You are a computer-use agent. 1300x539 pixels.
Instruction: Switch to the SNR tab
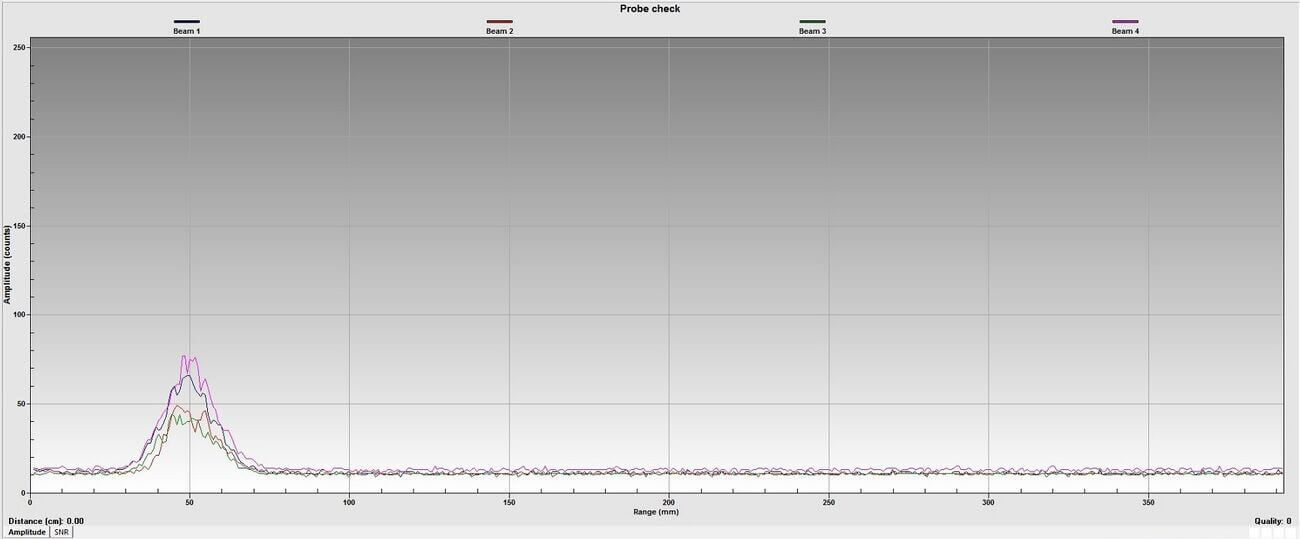61,532
